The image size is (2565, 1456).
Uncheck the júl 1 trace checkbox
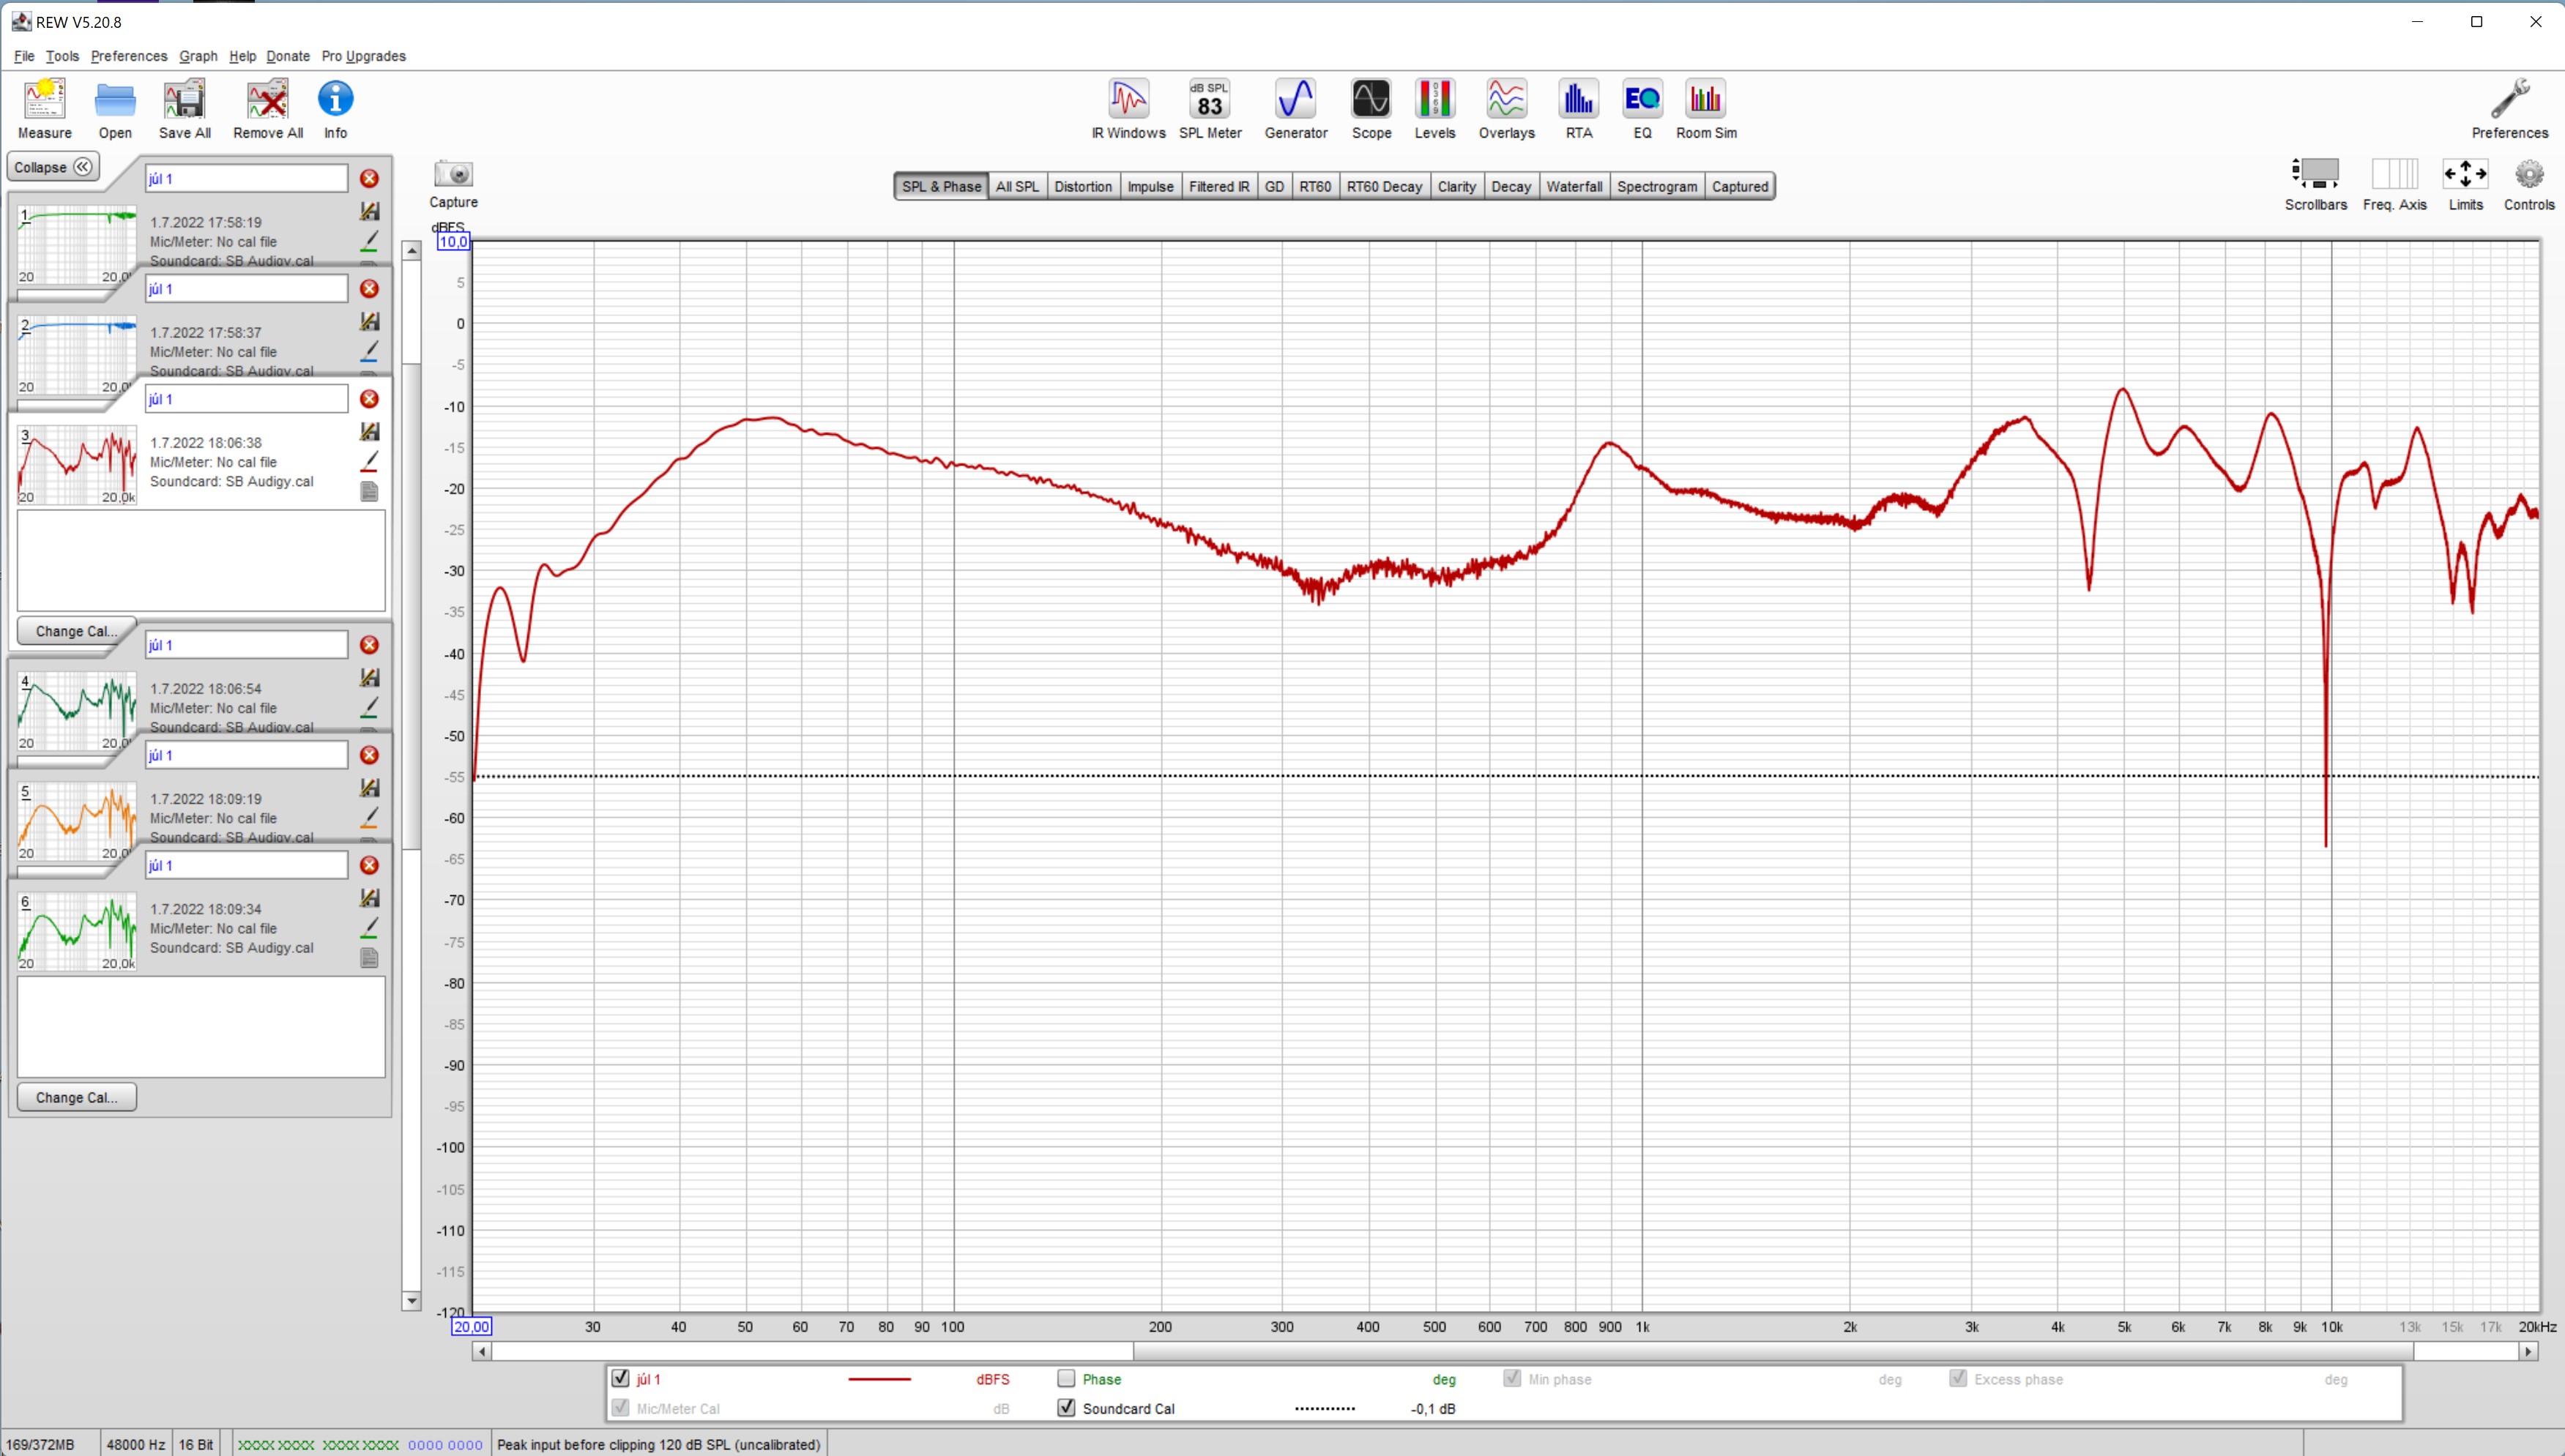(x=620, y=1379)
